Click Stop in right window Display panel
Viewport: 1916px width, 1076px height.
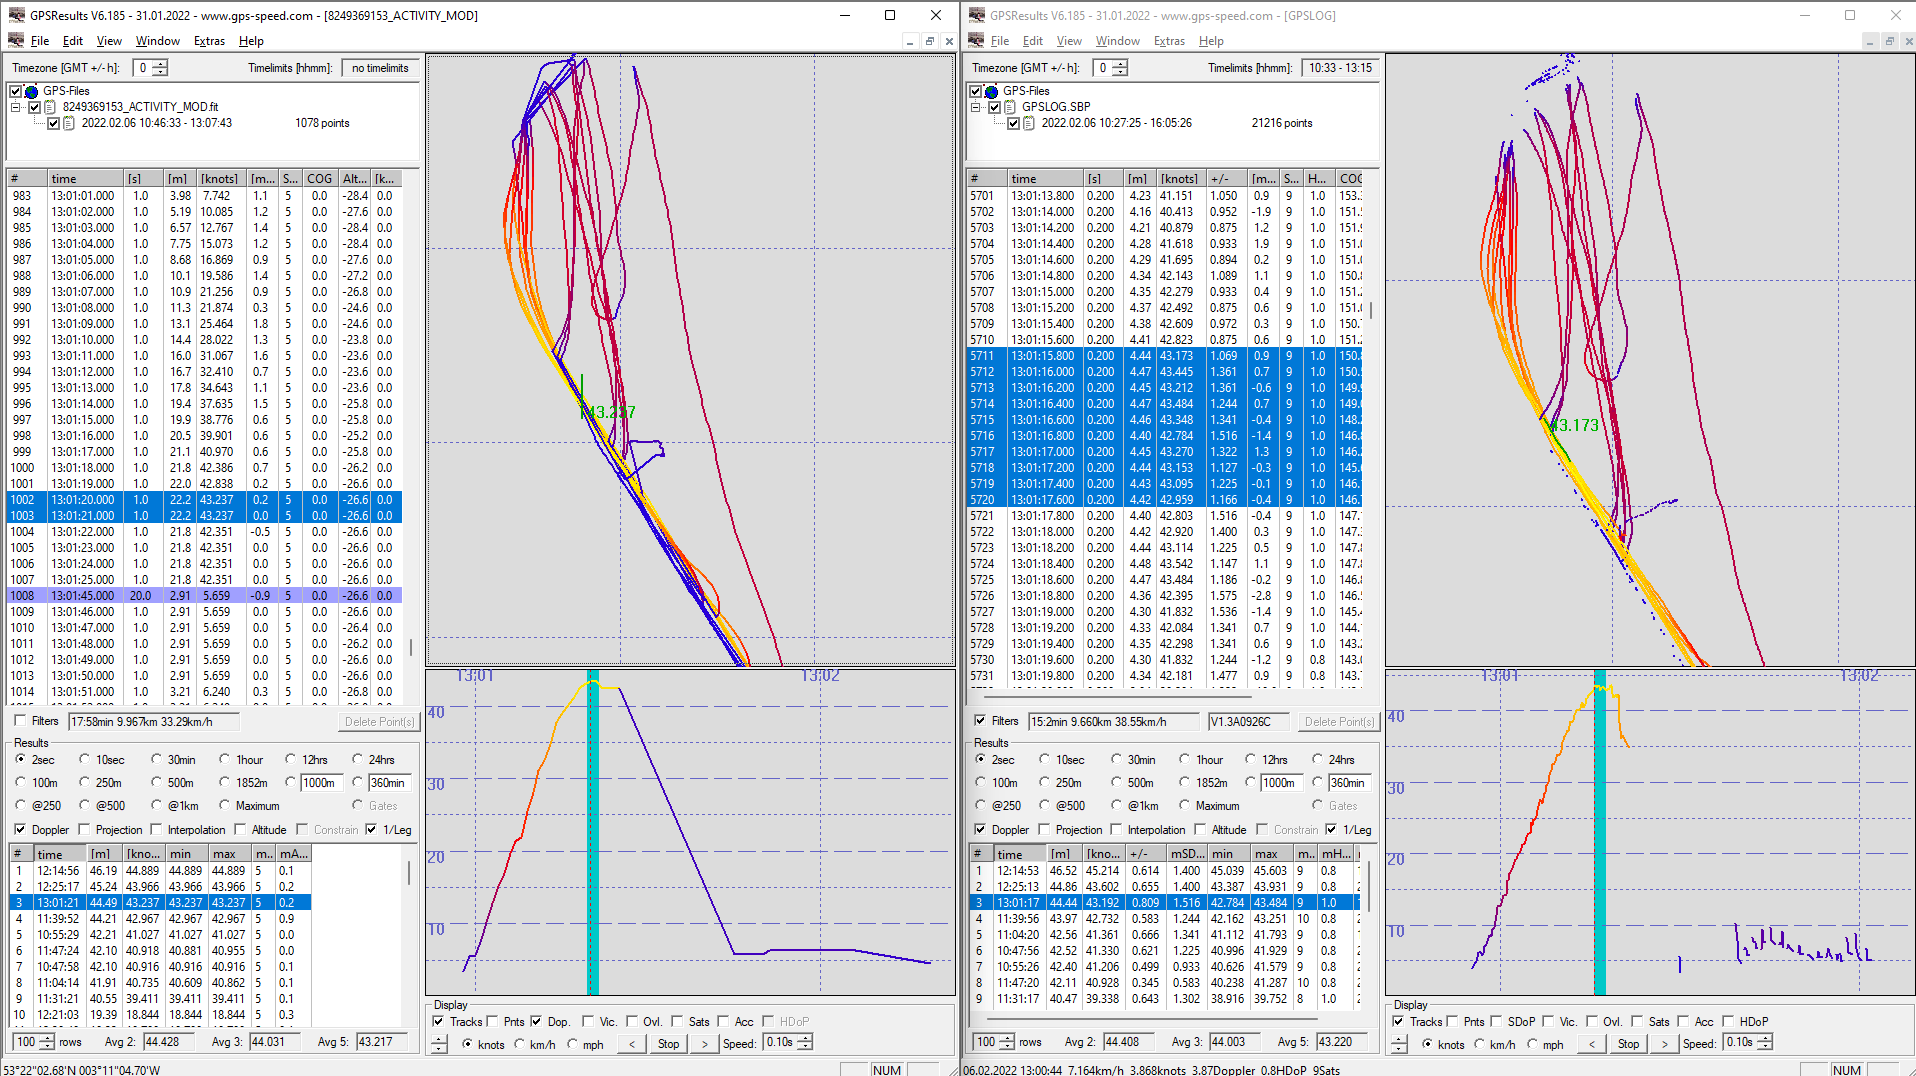click(x=1628, y=1043)
